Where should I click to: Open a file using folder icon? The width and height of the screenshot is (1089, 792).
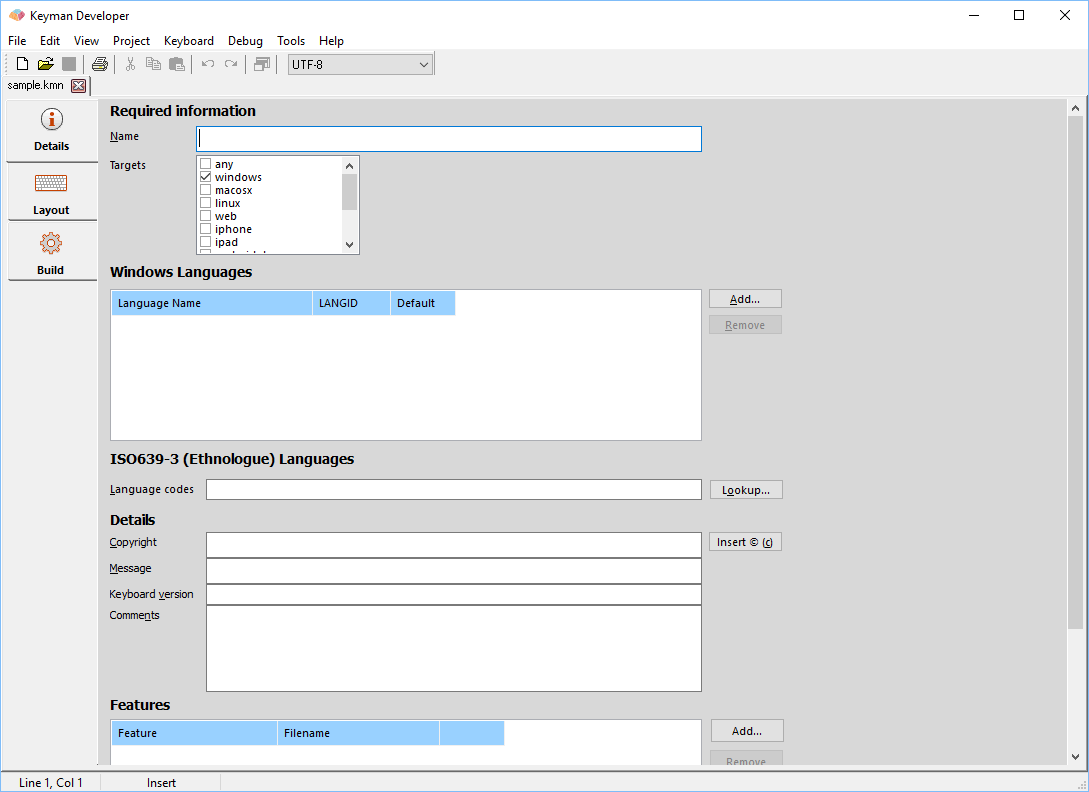click(x=46, y=65)
